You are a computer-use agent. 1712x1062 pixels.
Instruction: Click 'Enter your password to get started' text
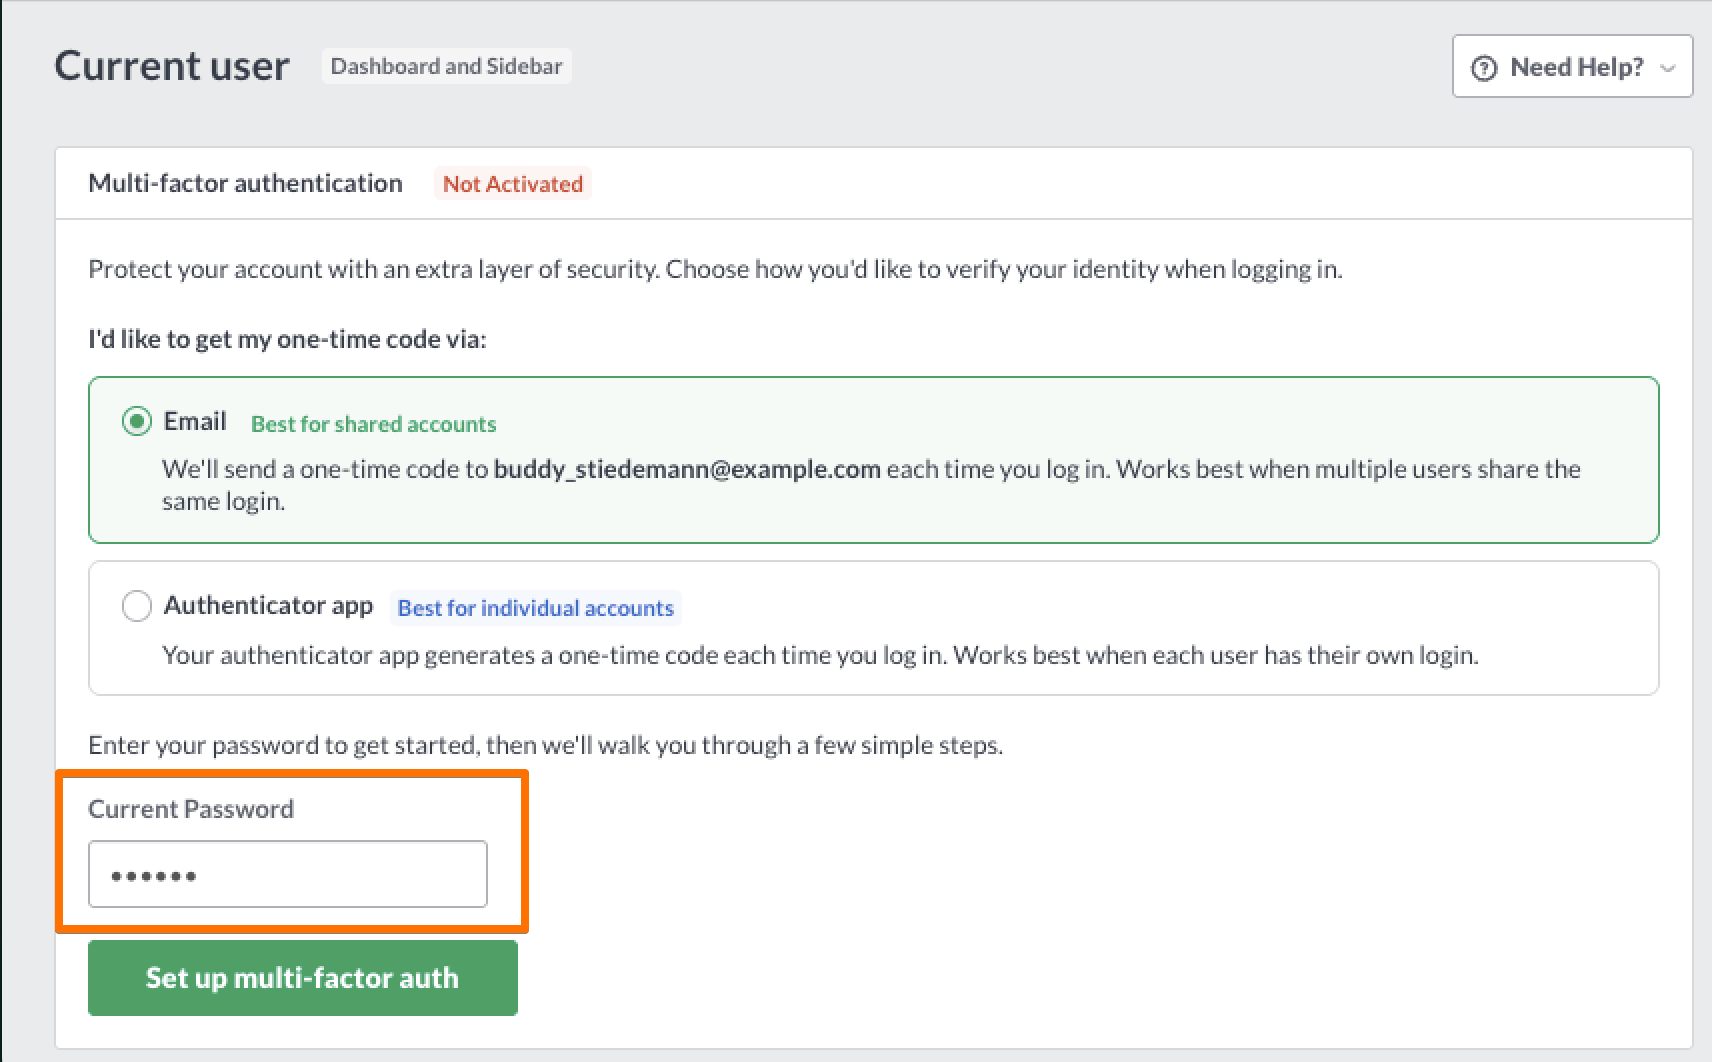point(545,745)
